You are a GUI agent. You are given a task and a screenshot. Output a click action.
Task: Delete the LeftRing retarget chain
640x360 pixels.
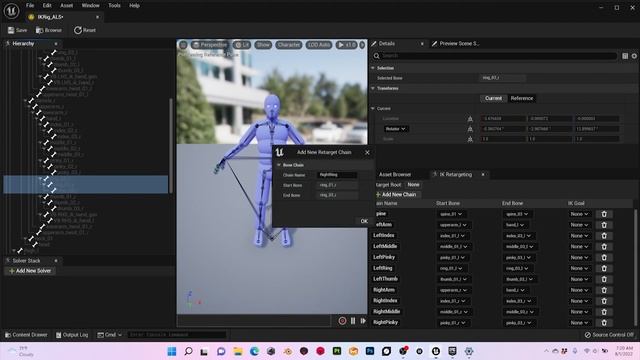(604, 268)
